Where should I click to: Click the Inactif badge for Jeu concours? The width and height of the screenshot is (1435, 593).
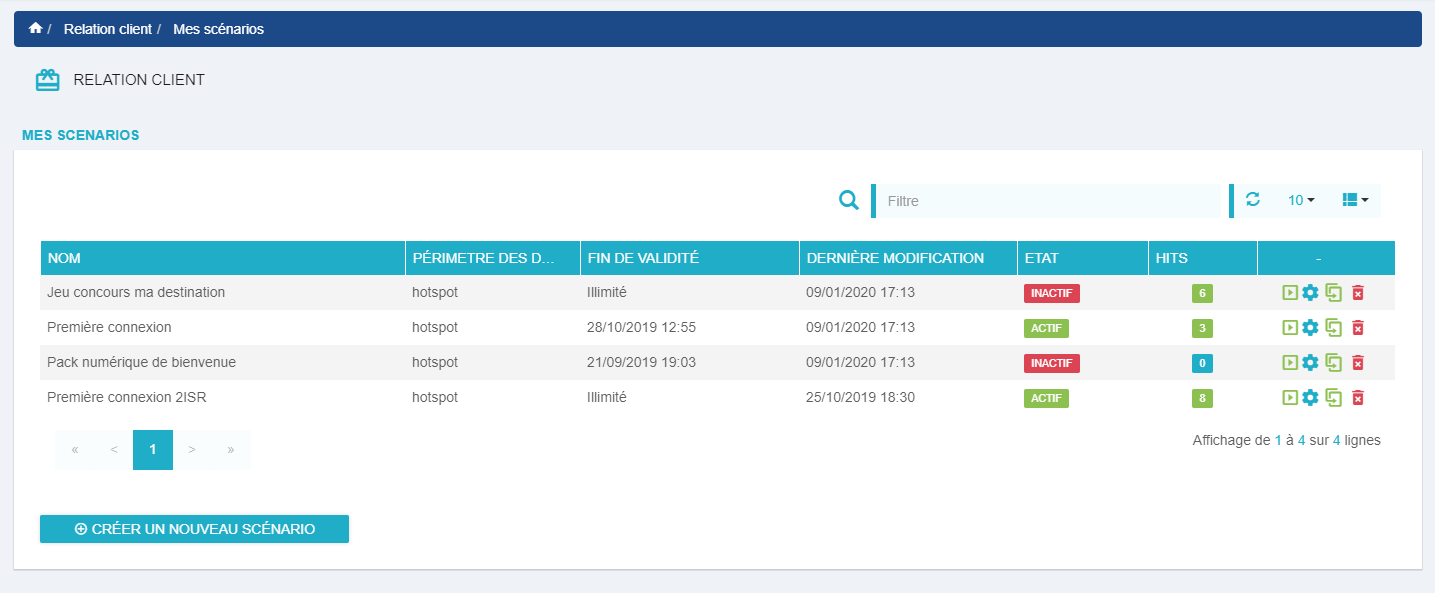[1051, 293]
